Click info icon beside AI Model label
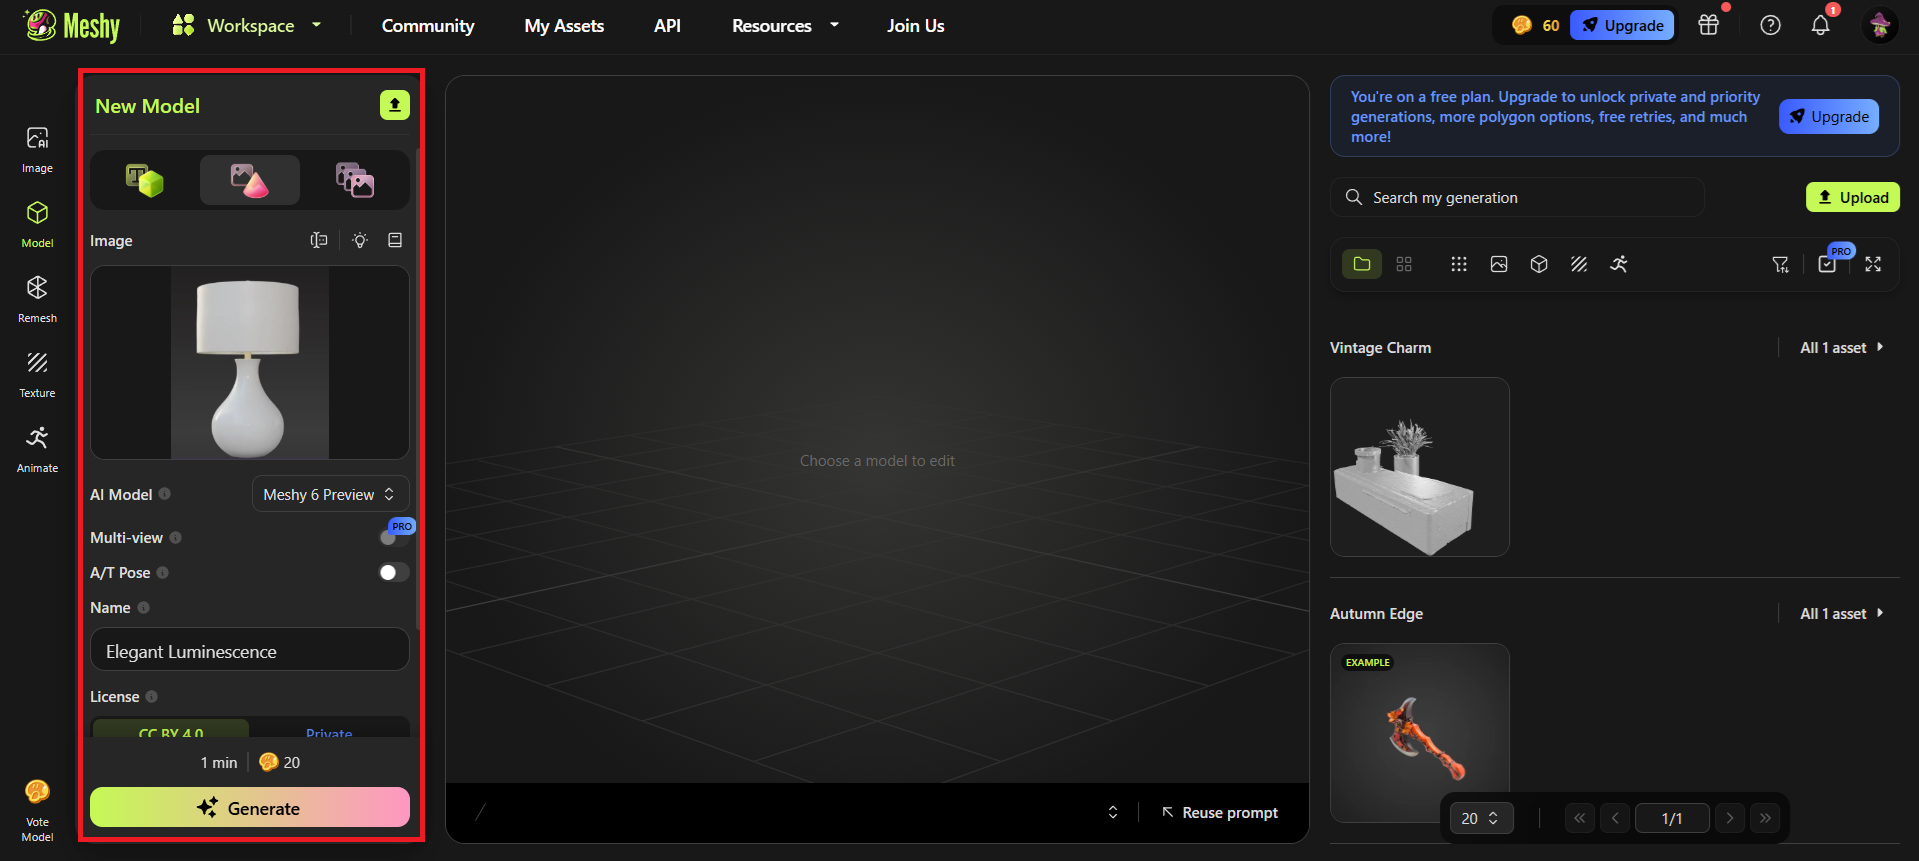Viewport: 1919px width, 861px height. [165, 494]
